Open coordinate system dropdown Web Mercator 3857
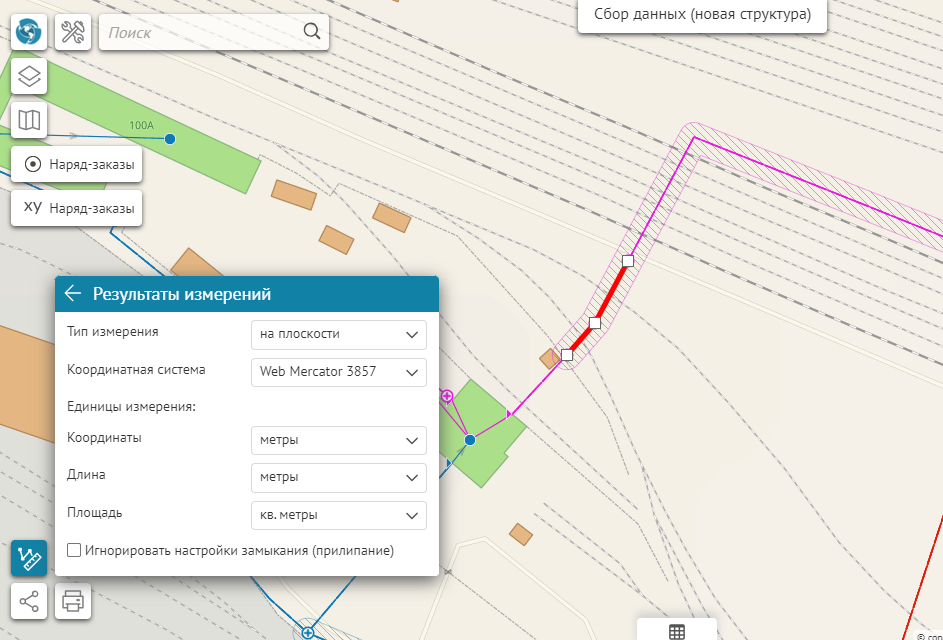 coord(338,372)
